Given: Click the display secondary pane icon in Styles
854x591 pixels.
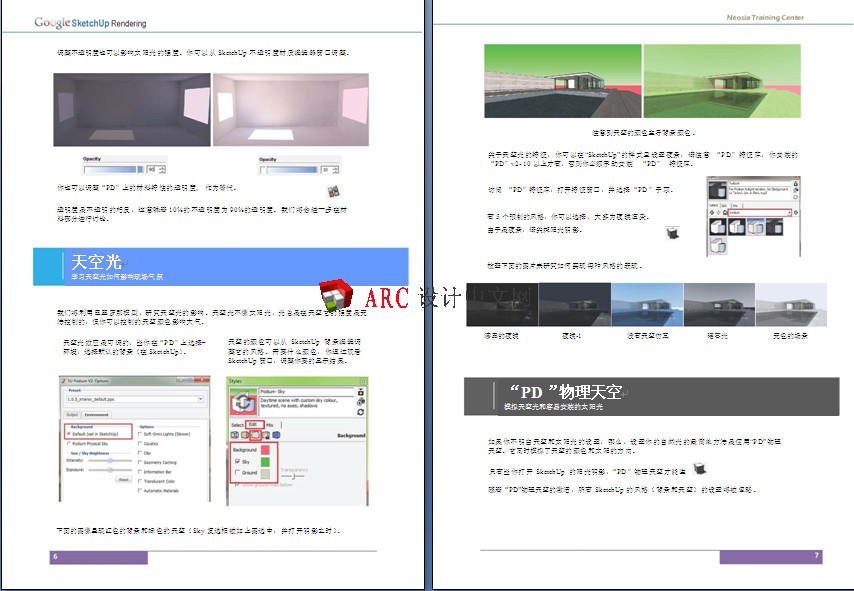Looking at the screenshot, I should point(361,392).
